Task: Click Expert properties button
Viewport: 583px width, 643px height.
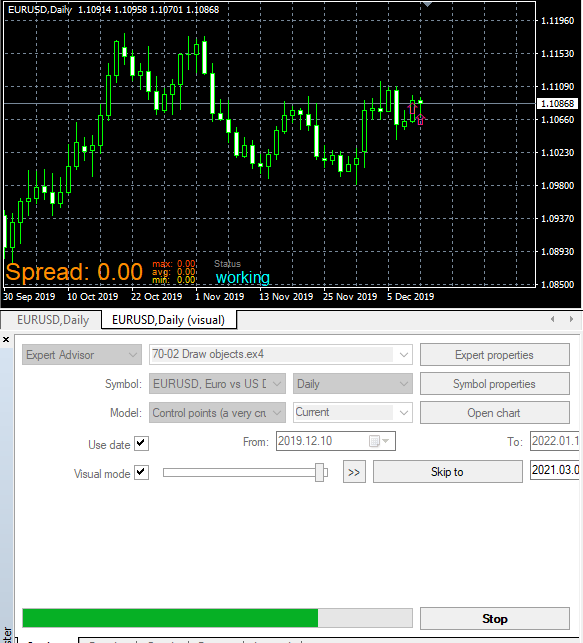Action: coord(494,355)
